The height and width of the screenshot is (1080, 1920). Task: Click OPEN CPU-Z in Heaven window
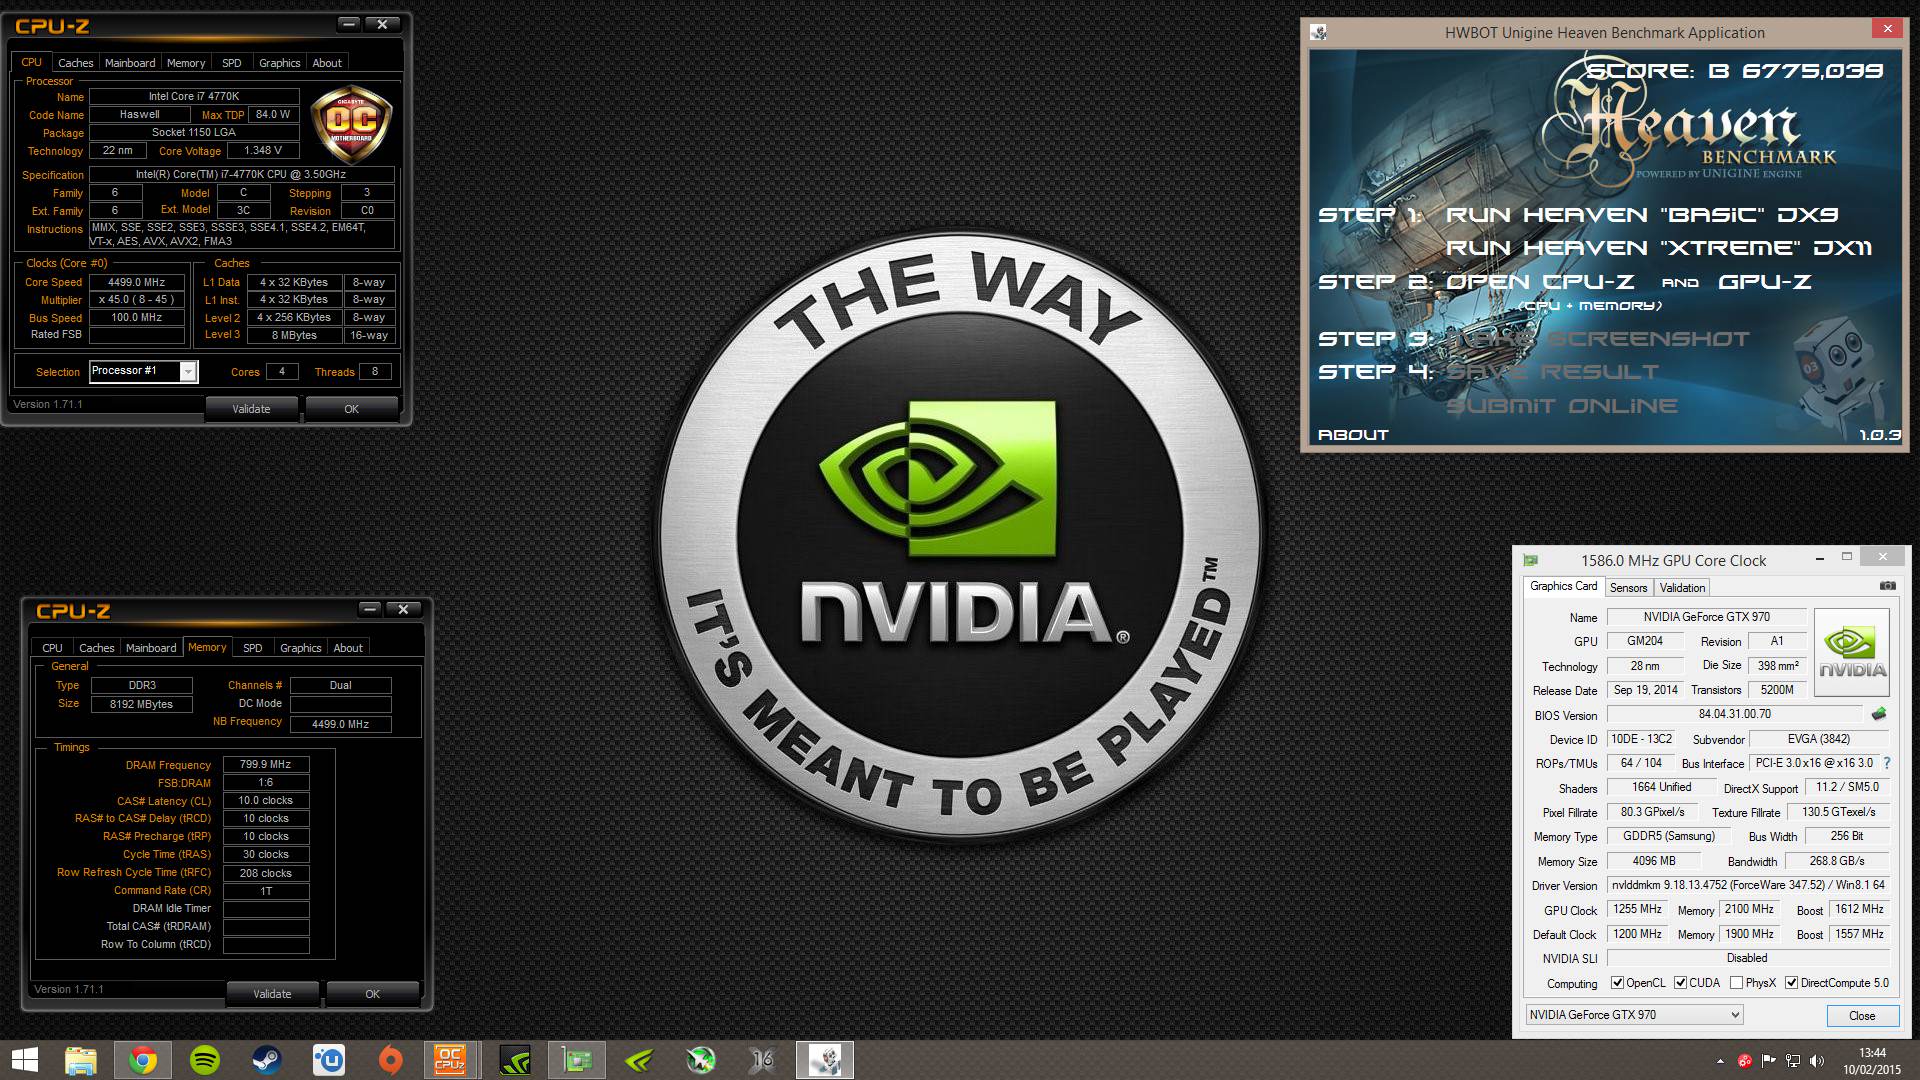pos(1540,282)
